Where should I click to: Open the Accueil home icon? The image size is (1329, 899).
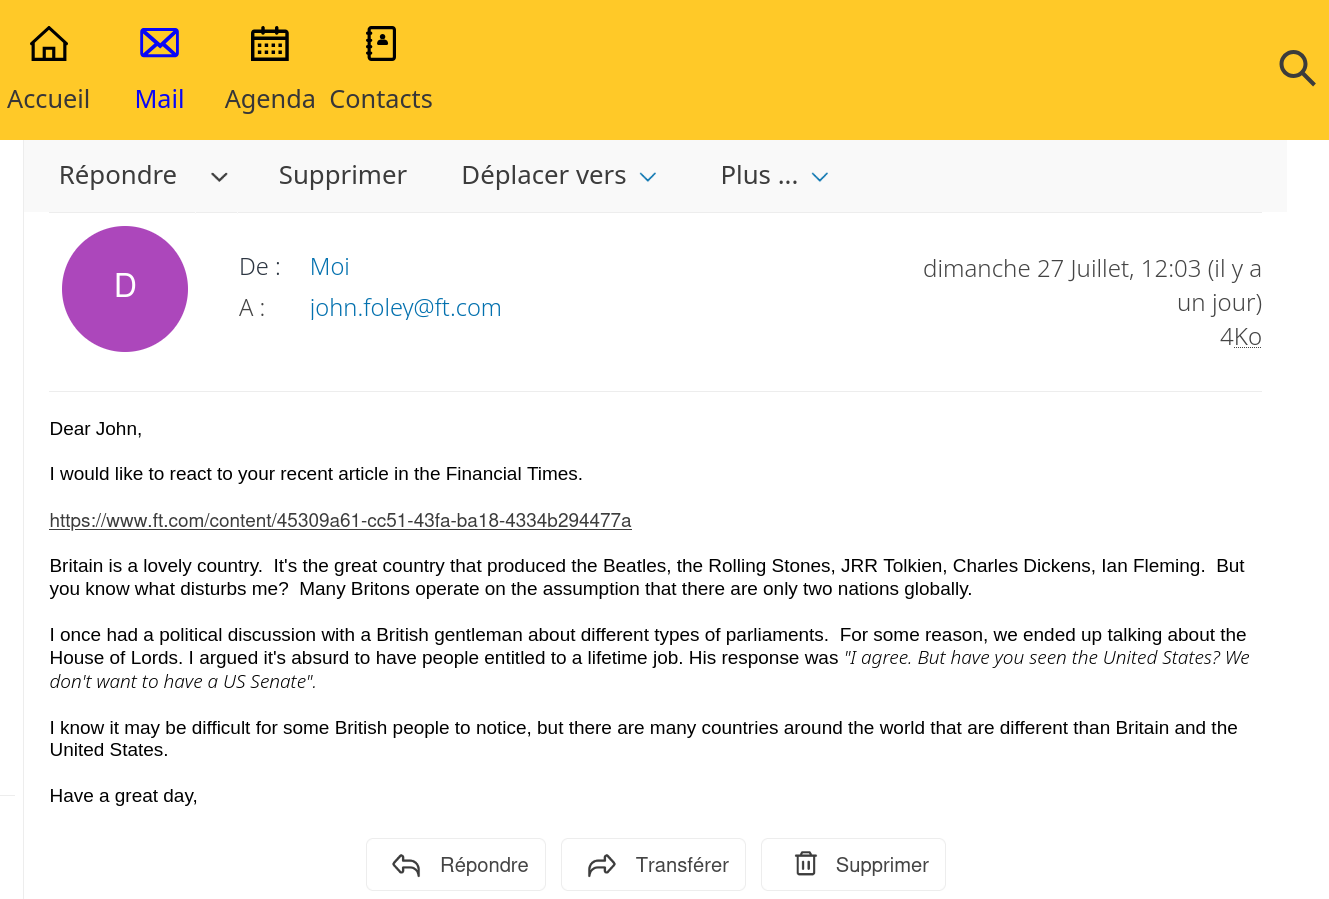(x=48, y=44)
